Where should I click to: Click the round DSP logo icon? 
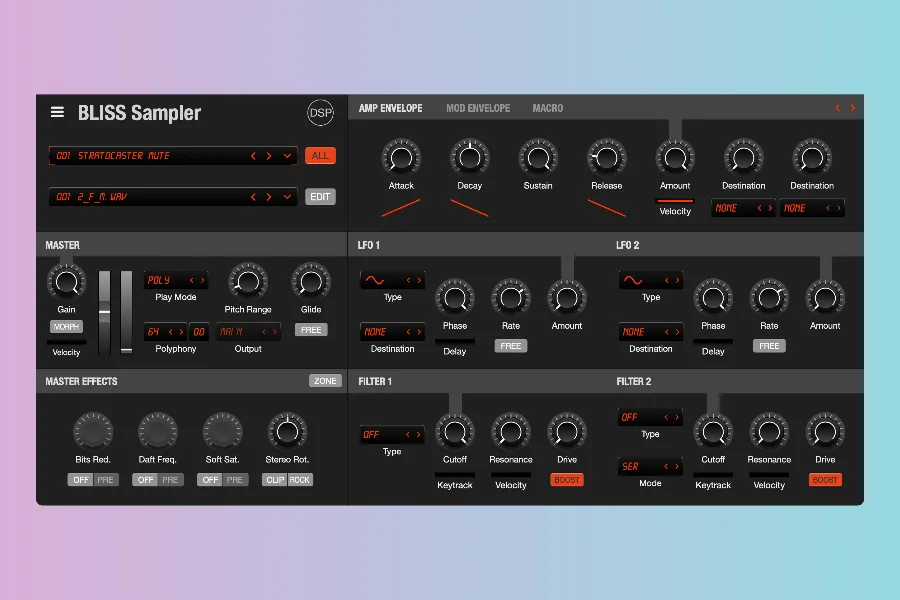320,113
